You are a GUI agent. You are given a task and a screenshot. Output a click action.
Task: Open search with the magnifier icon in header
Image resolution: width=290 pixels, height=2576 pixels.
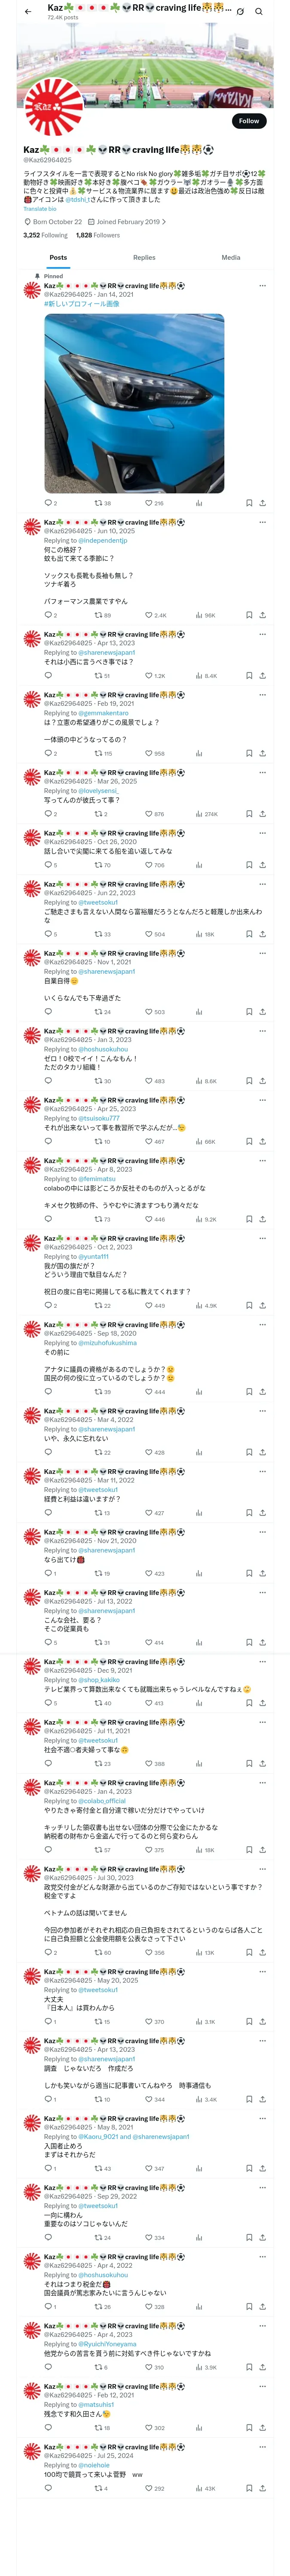click(259, 11)
